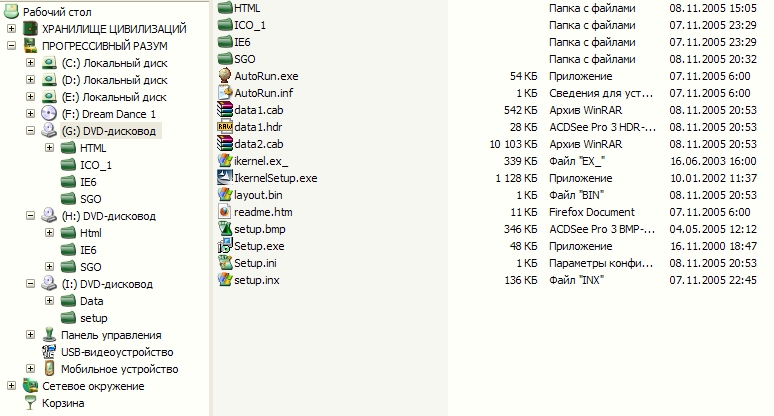This screenshot has height=416, width=774.
Task: Select the setup.bmp image file icon
Action: (226, 229)
